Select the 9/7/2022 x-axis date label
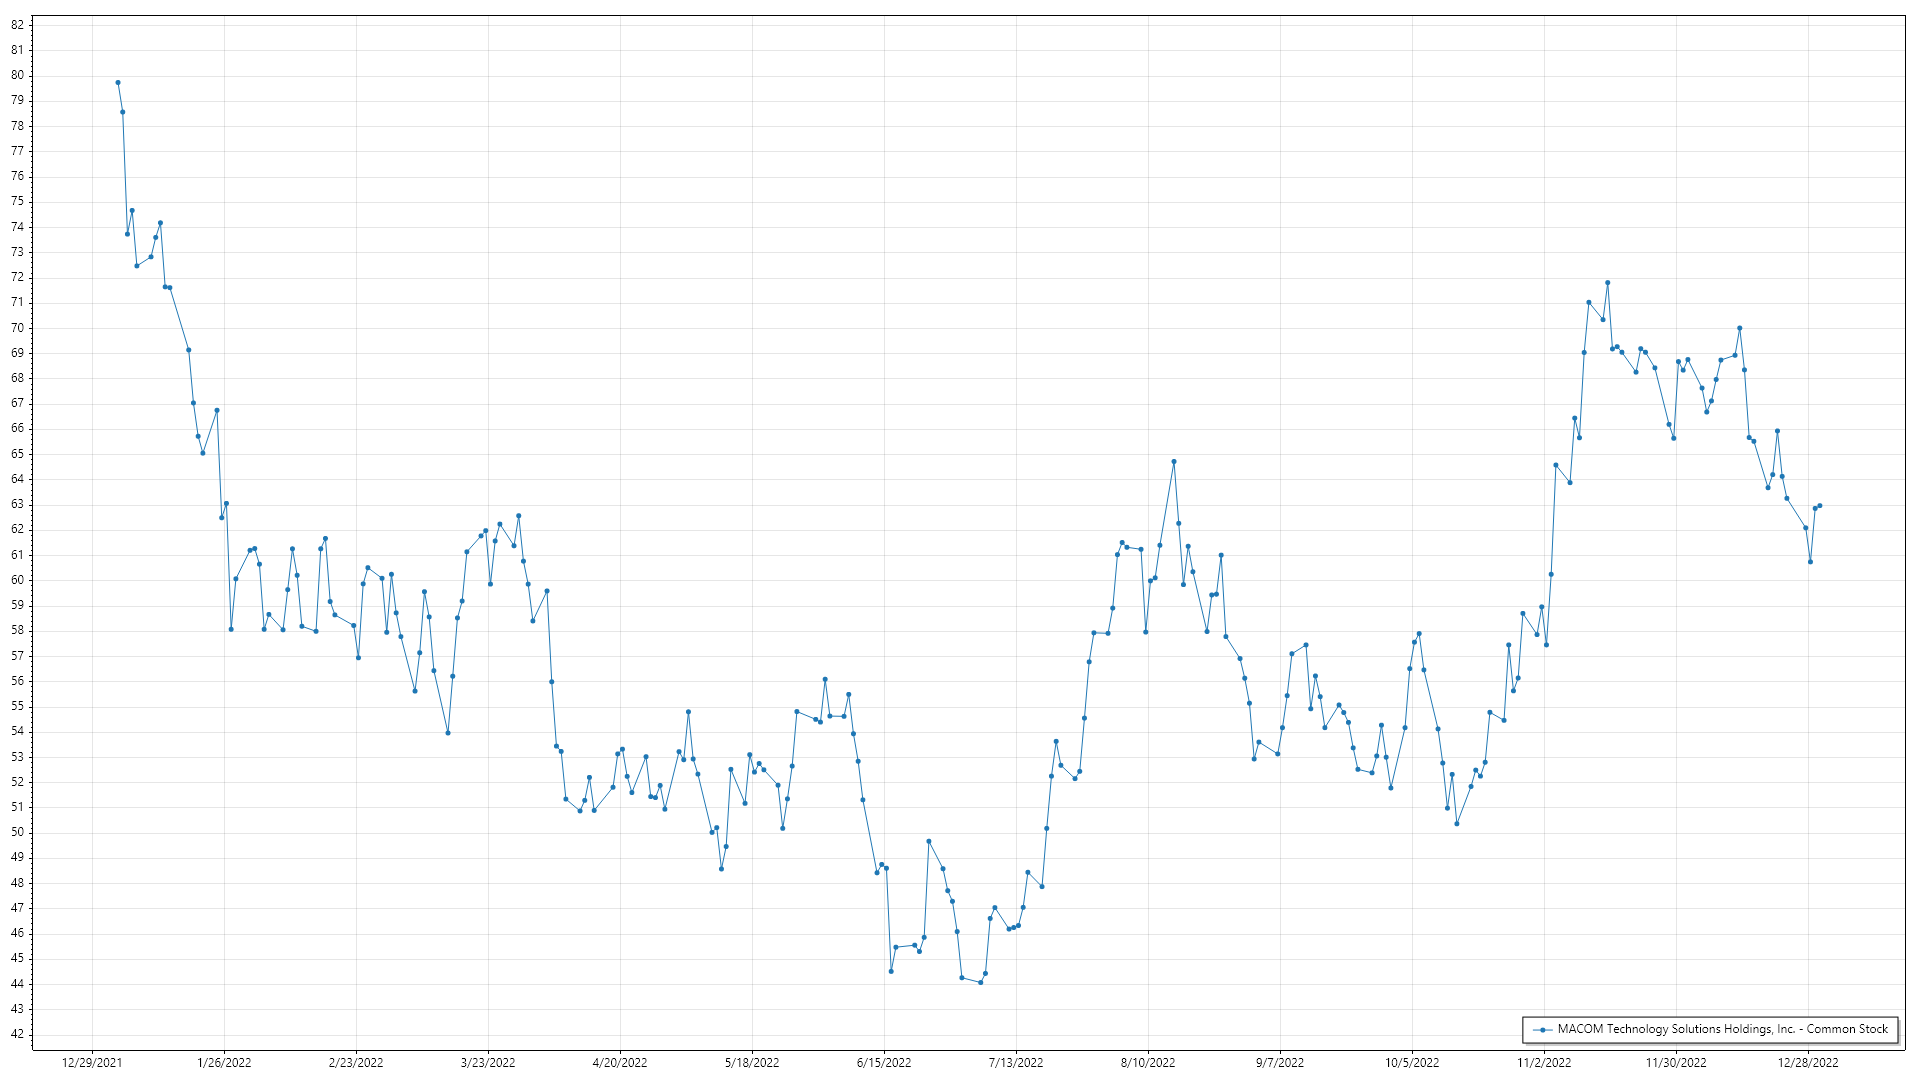This screenshot has width=1920, height=1080. point(1280,1063)
